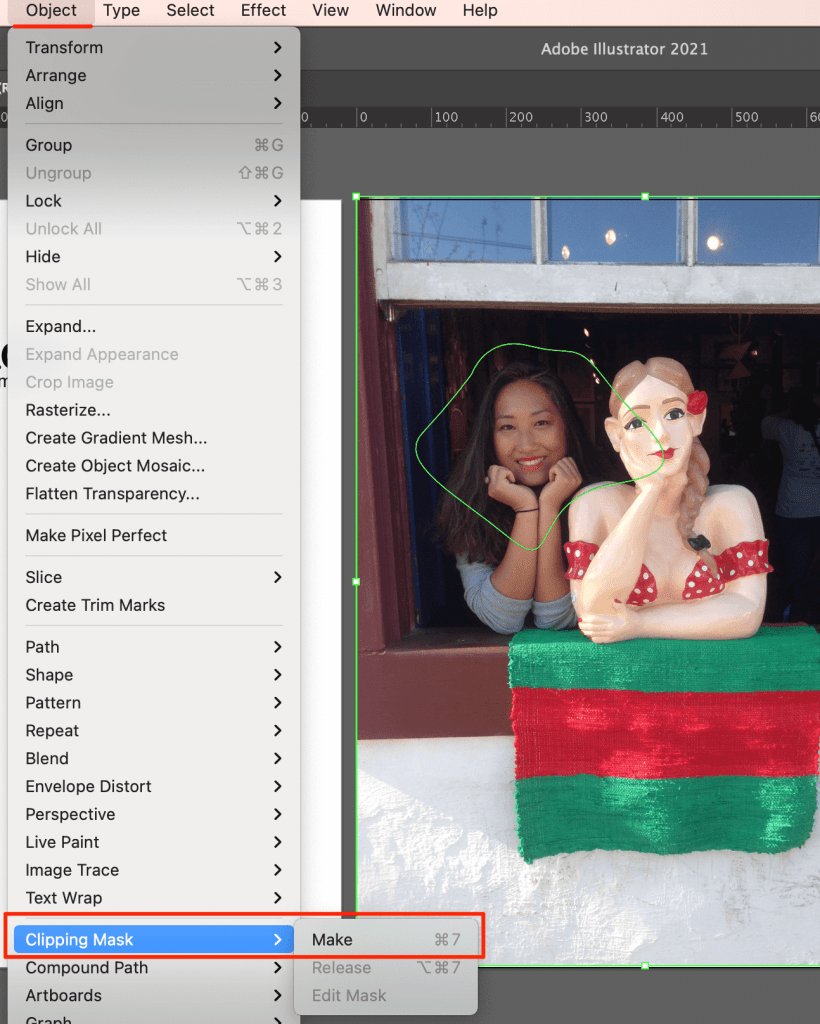Viewport: 820px width, 1024px height.
Task: Expand the Image Trace submenu
Action: pos(71,870)
